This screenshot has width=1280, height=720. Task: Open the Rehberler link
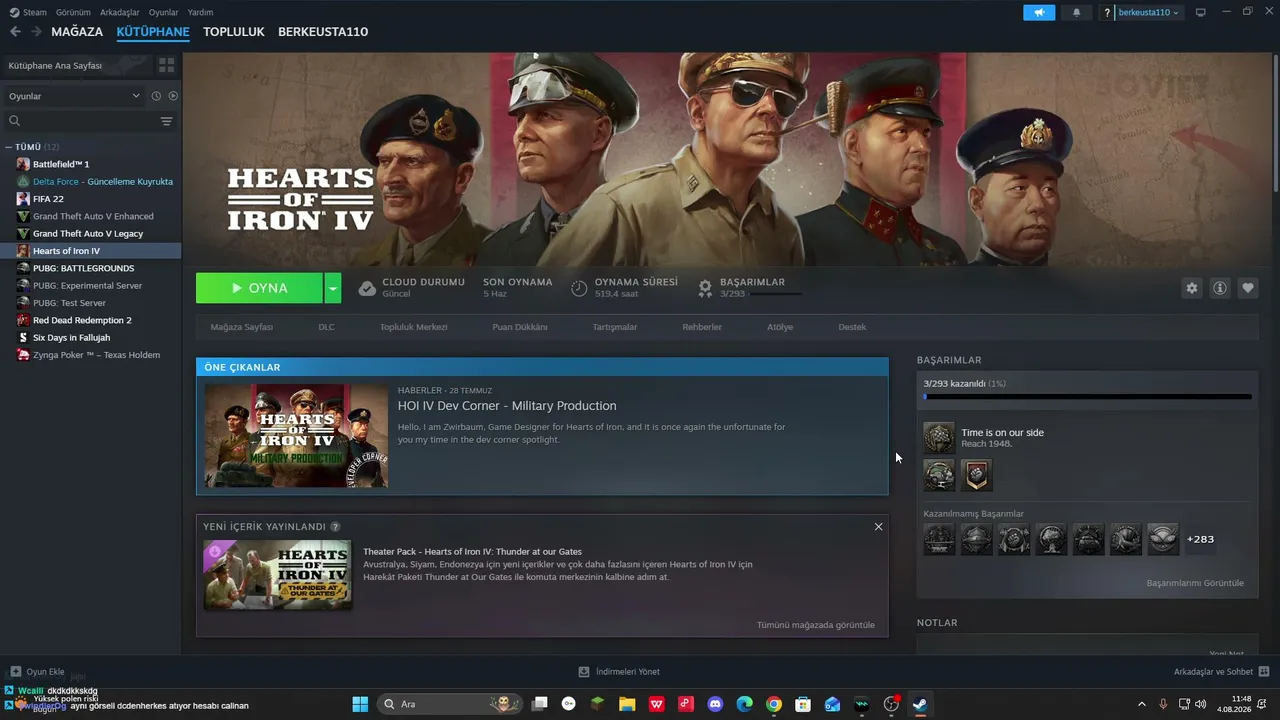(702, 327)
